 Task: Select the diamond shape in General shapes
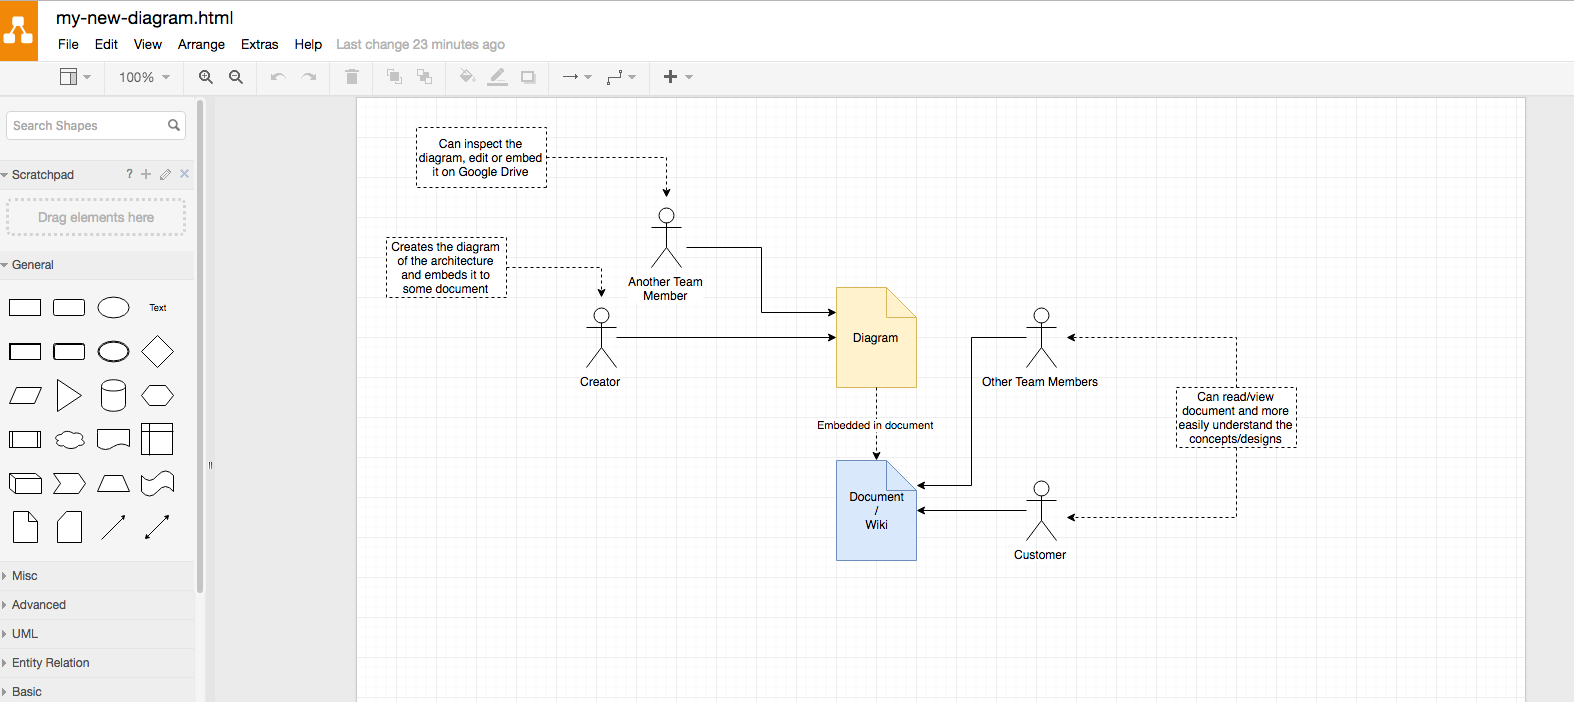[x=157, y=352]
